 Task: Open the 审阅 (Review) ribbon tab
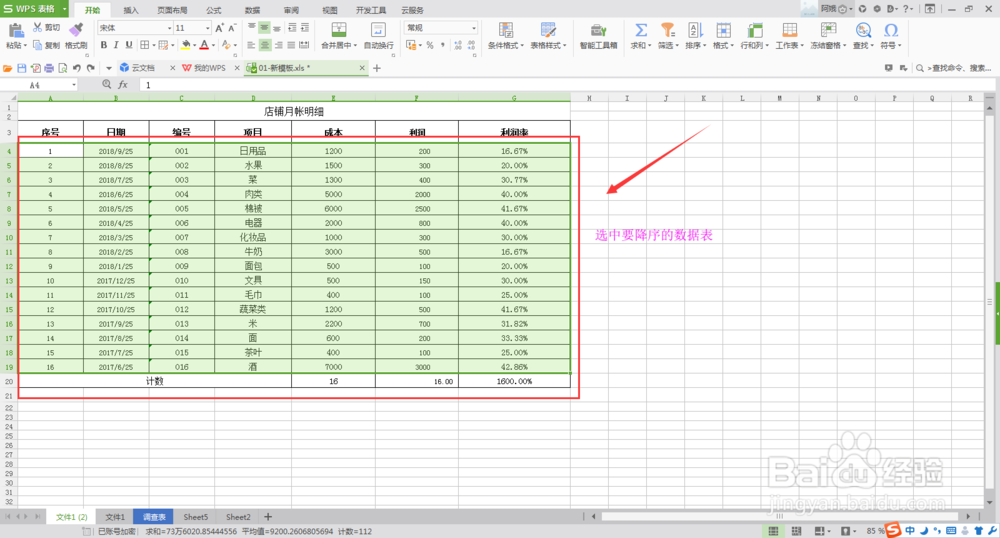[x=291, y=10]
